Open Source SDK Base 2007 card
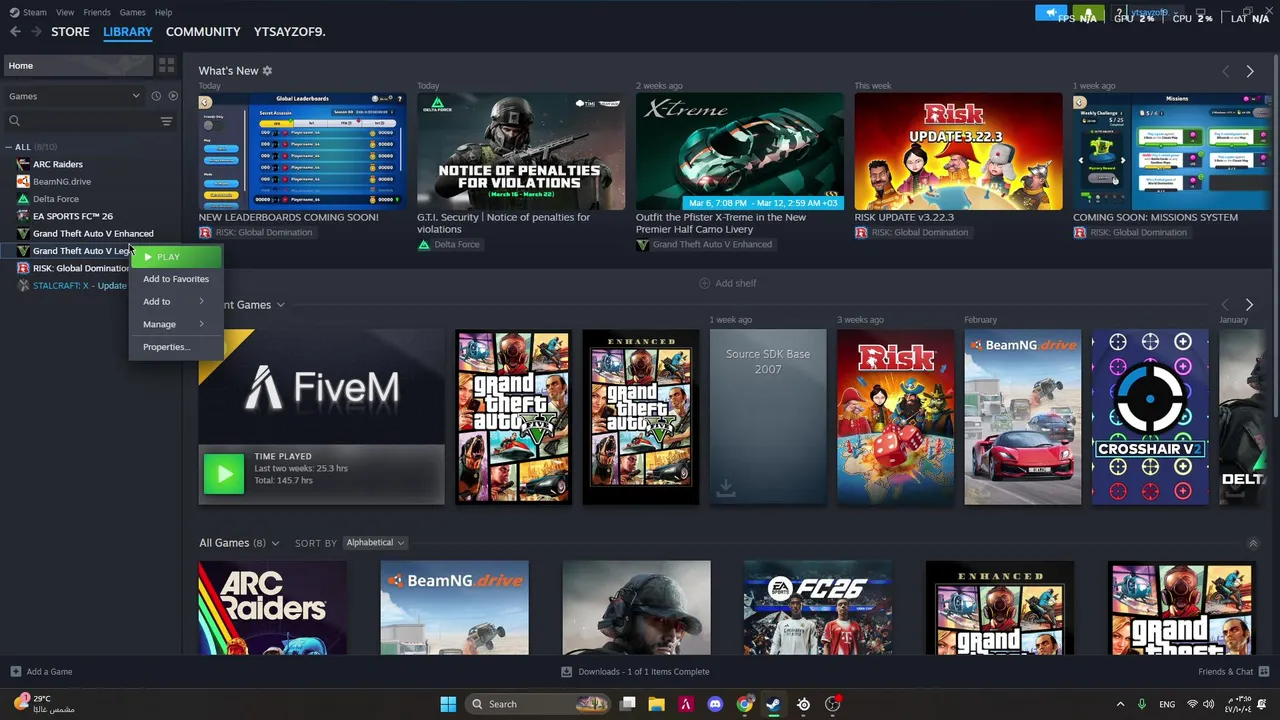 click(768, 417)
